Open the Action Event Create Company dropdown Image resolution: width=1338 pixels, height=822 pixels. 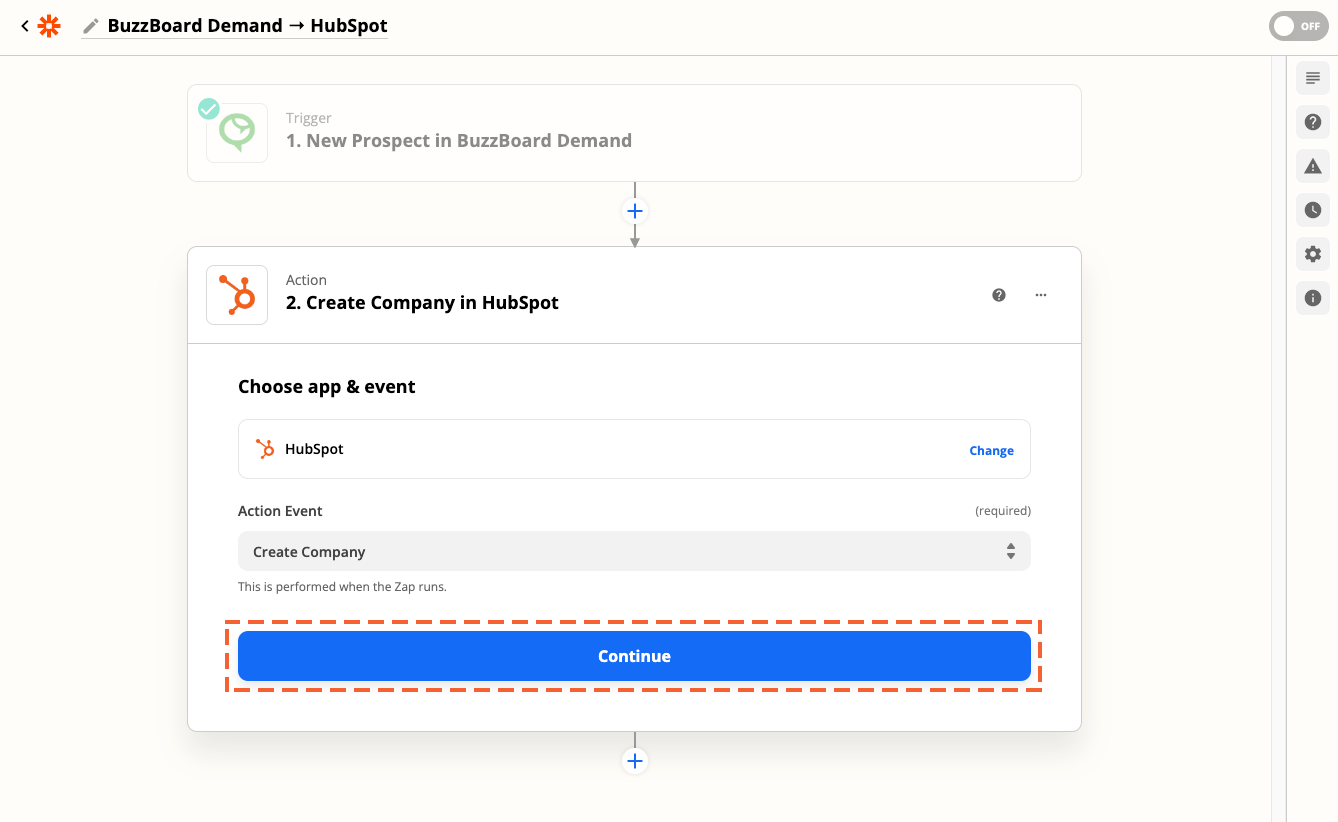[634, 552]
